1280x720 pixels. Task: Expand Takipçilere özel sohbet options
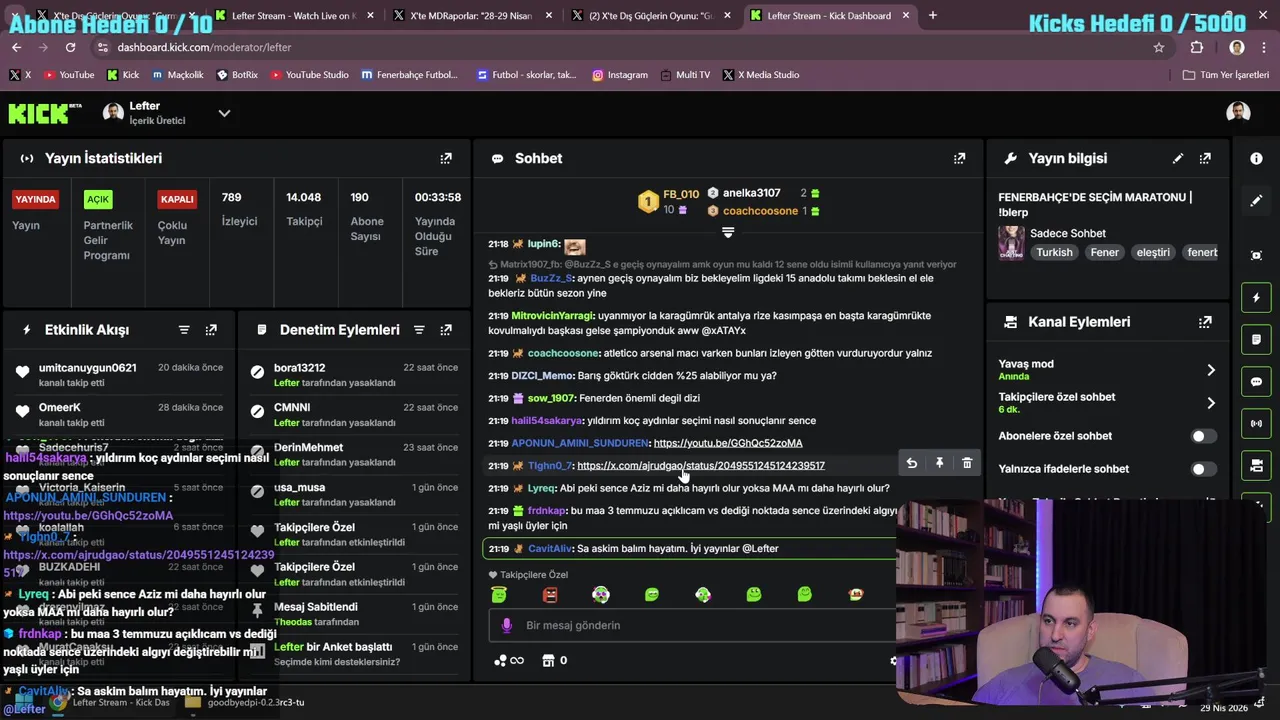coord(1211,403)
